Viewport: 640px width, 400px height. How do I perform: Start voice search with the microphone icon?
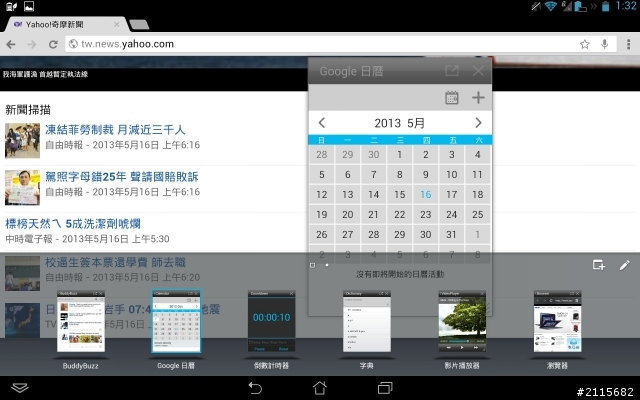click(604, 44)
